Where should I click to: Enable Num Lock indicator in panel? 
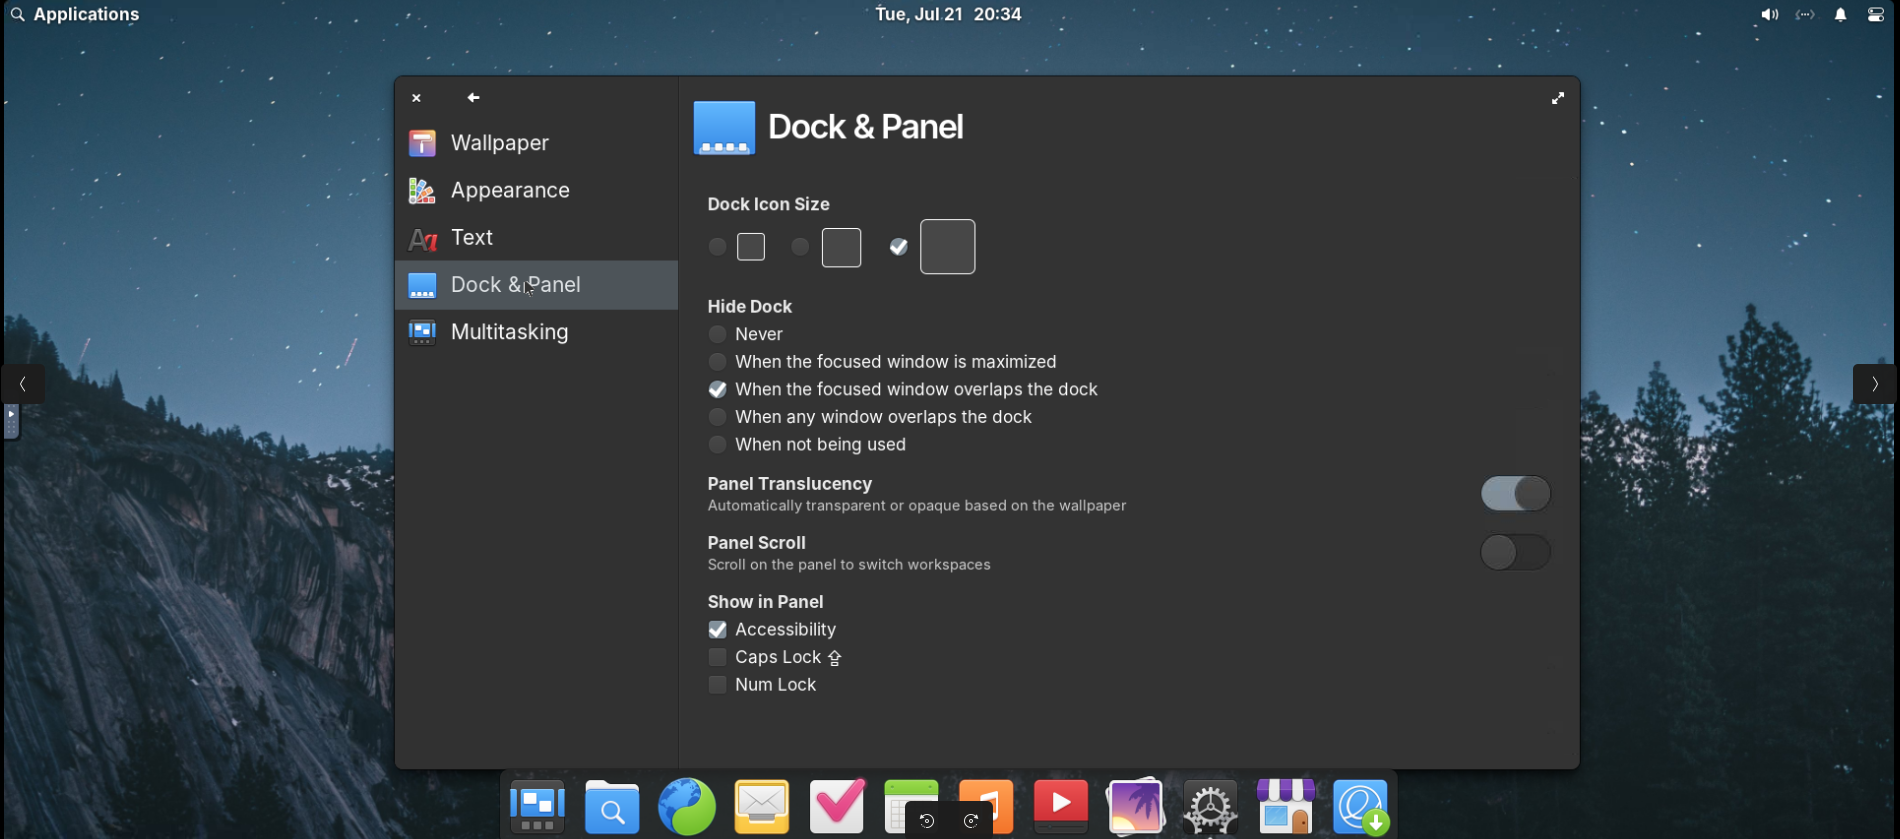point(762,685)
